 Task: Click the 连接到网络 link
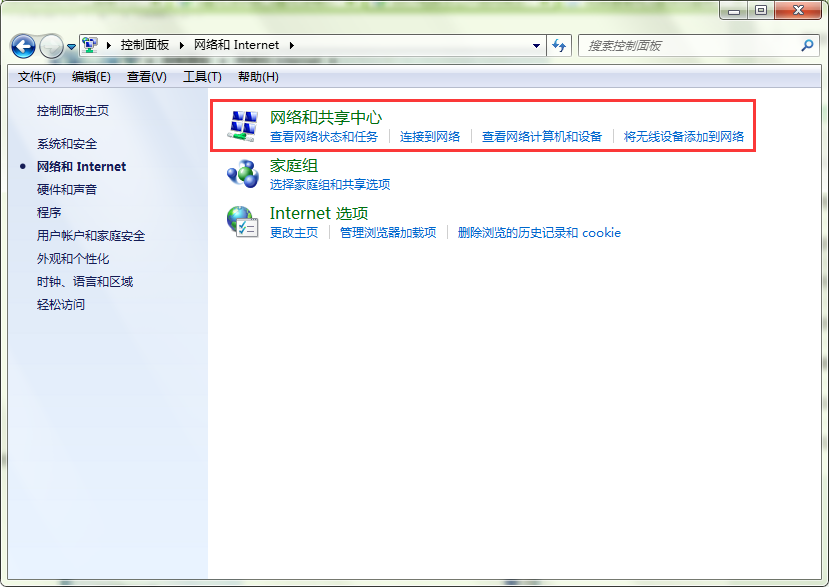pyautogui.click(x=430, y=137)
